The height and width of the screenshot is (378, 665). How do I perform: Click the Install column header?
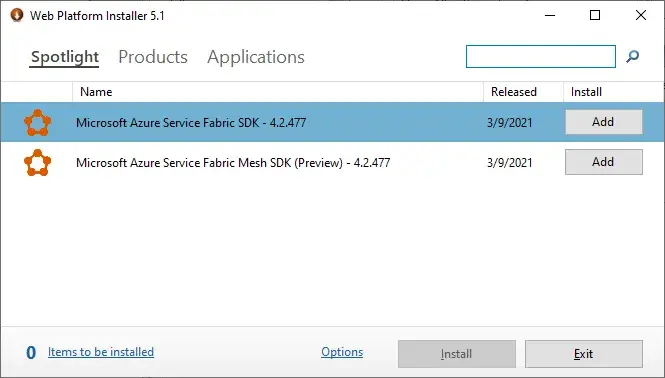coord(614,92)
